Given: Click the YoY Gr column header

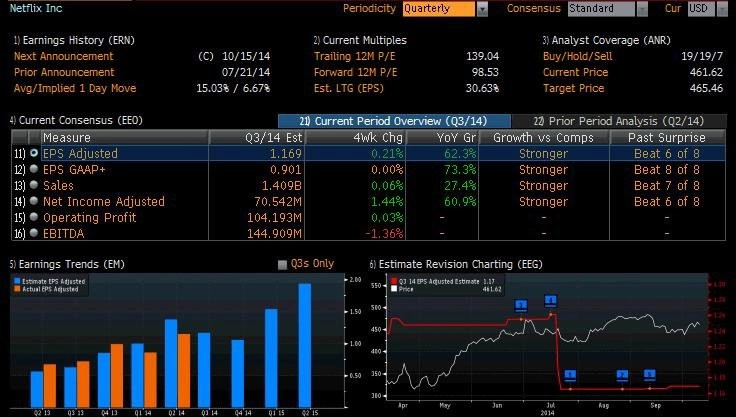Looking at the screenshot, I should [x=442, y=138].
